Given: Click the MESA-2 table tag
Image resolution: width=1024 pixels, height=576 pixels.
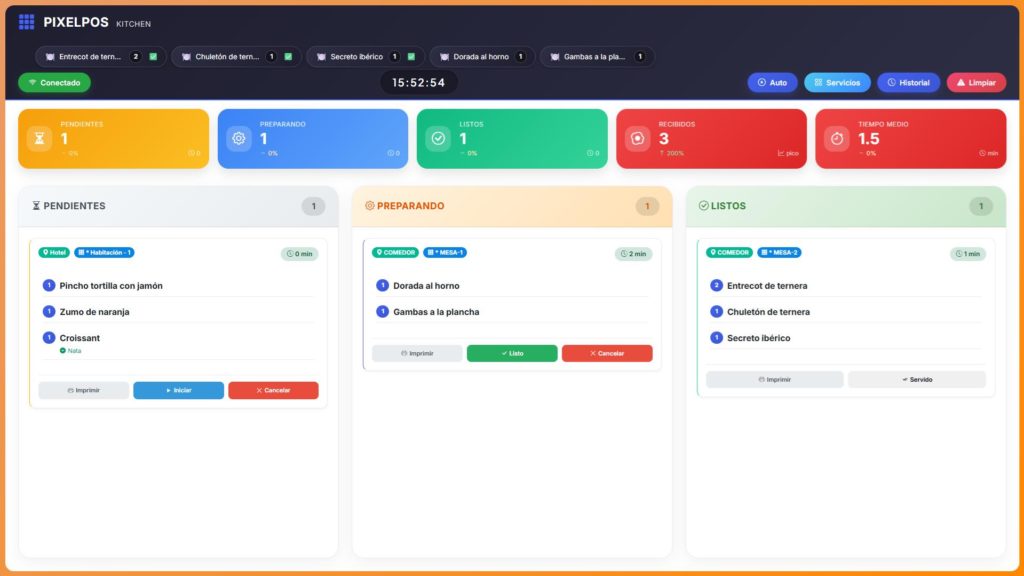Looking at the screenshot, I should click(x=779, y=252).
